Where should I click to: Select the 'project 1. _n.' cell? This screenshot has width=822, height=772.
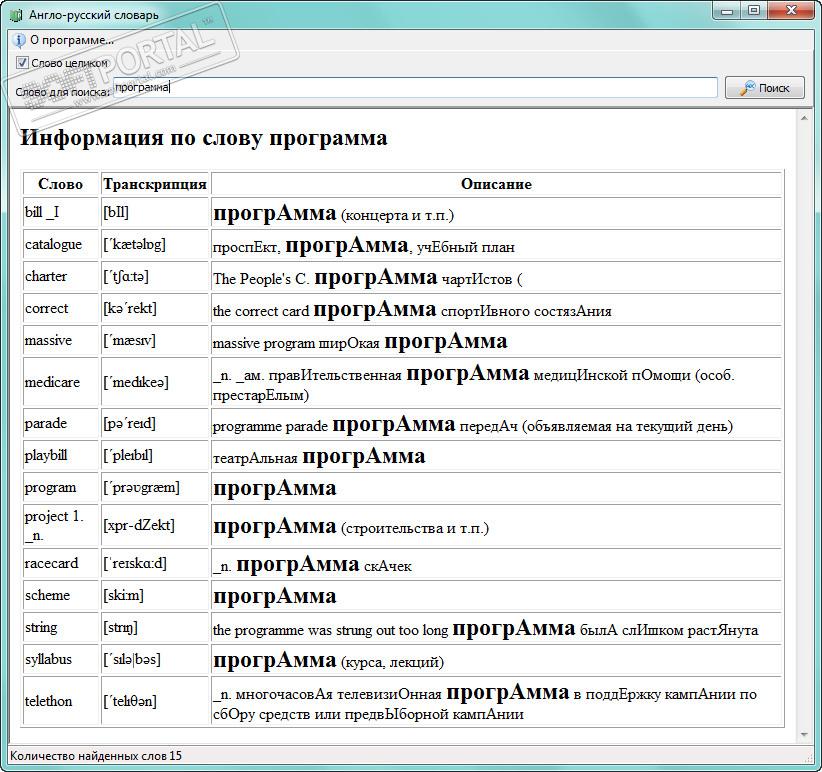tap(61, 526)
